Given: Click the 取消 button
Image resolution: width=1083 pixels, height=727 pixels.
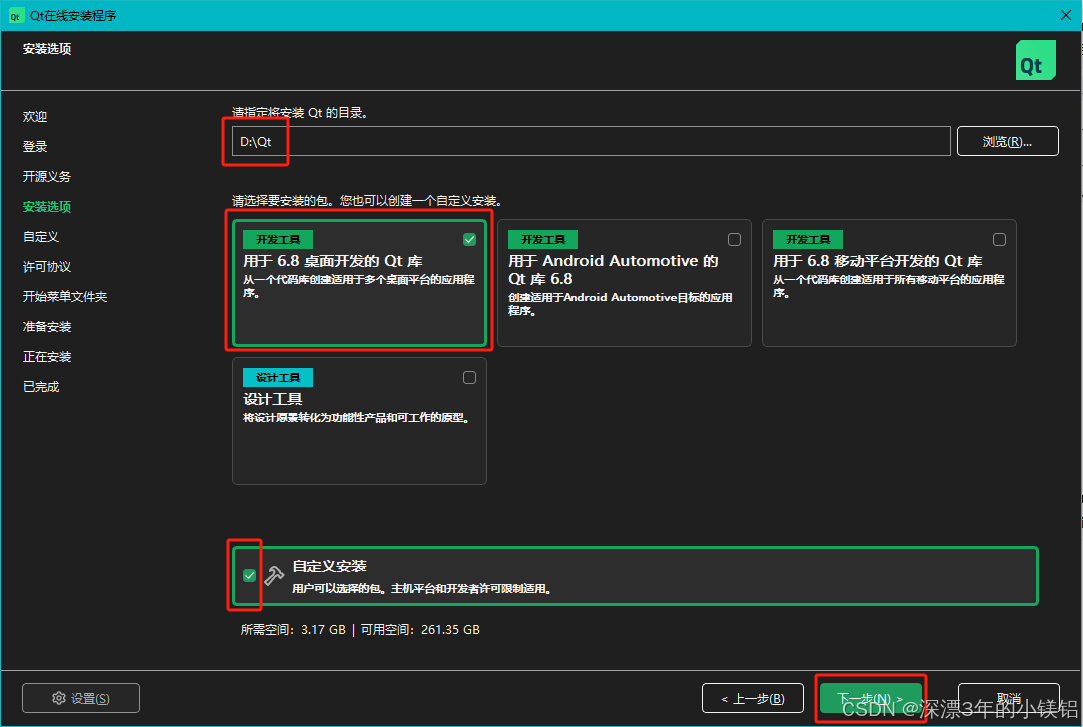Looking at the screenshot, I should click(x=1009, y=698).
